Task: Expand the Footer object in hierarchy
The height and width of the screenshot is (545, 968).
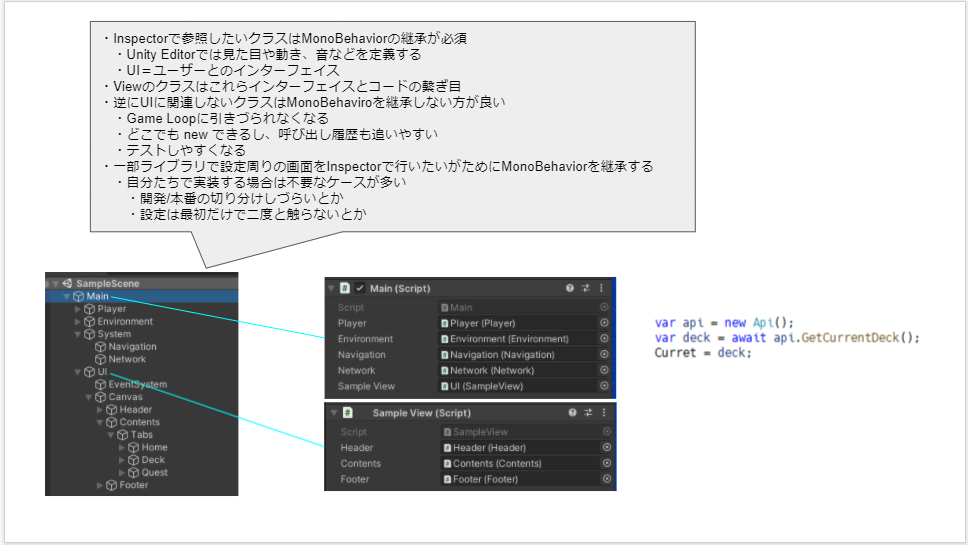Action: tap(99, 485)
